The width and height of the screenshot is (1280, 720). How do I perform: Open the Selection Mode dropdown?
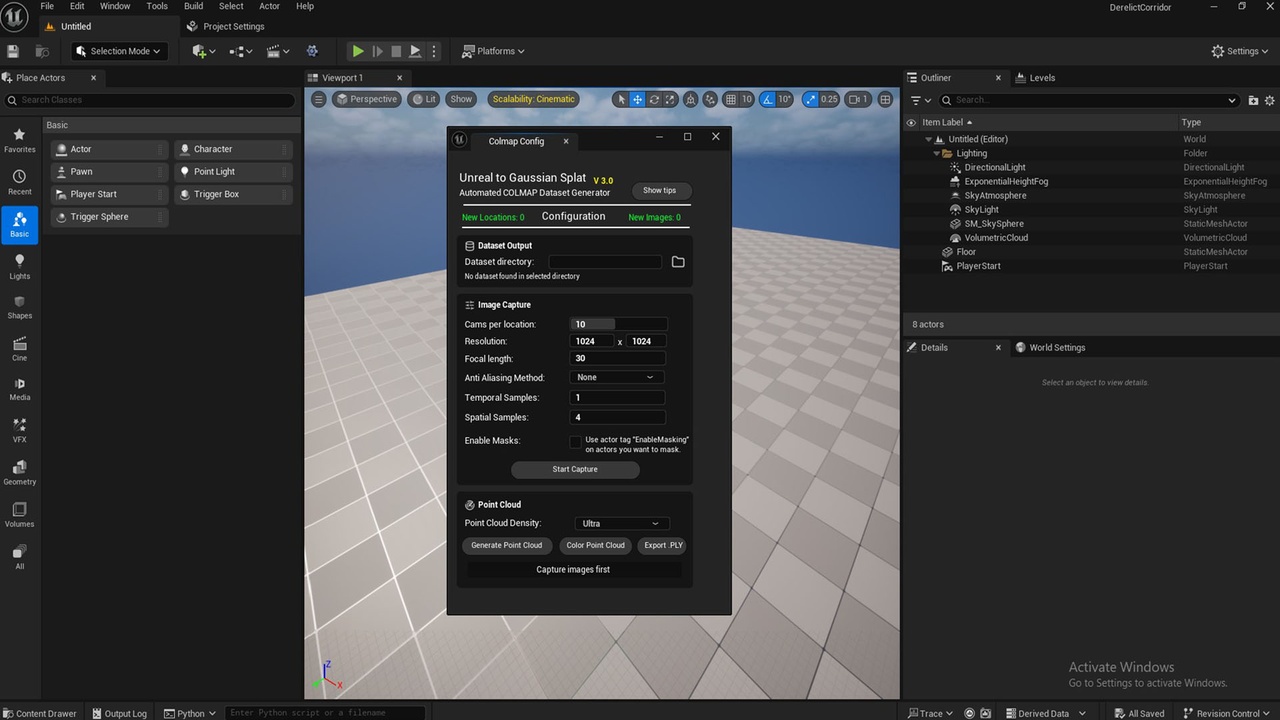coord(119,51)
